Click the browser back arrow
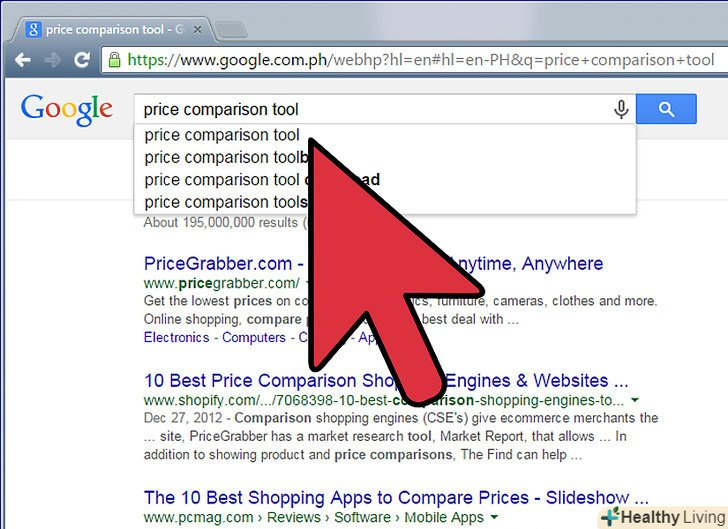728x529 pixels. pos(23,60)
